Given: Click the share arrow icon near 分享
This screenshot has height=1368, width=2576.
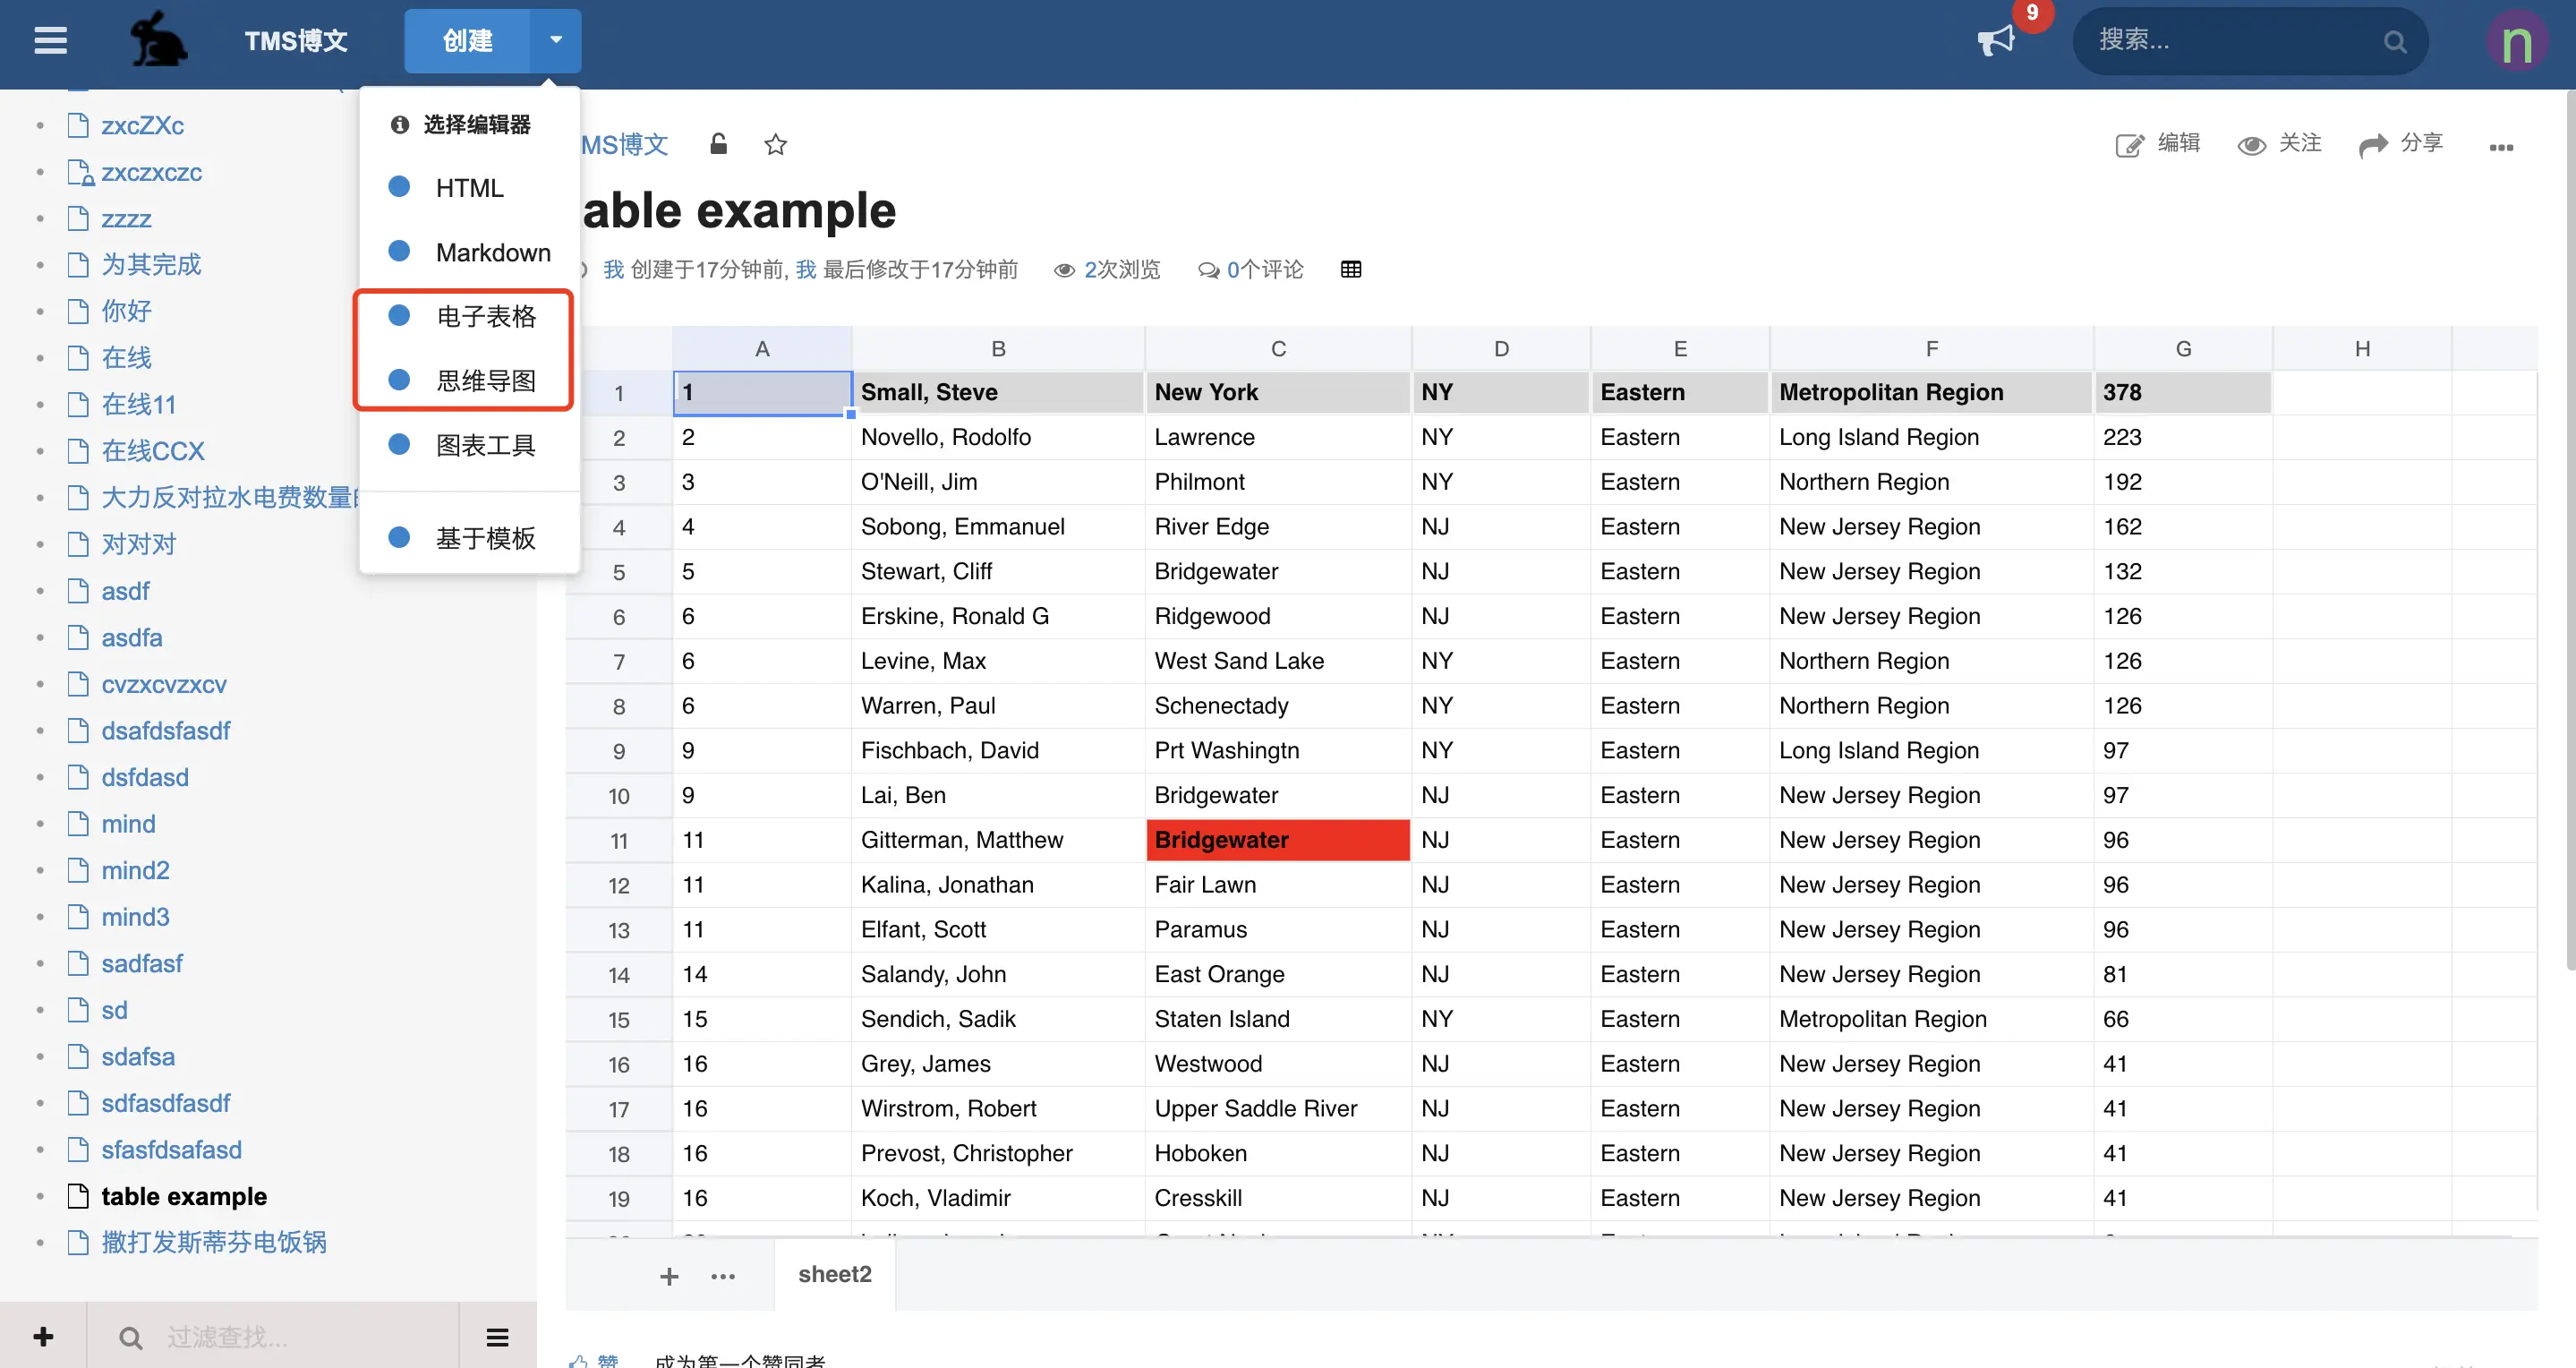Looking at the screenshot, I should click(2373, 146).
